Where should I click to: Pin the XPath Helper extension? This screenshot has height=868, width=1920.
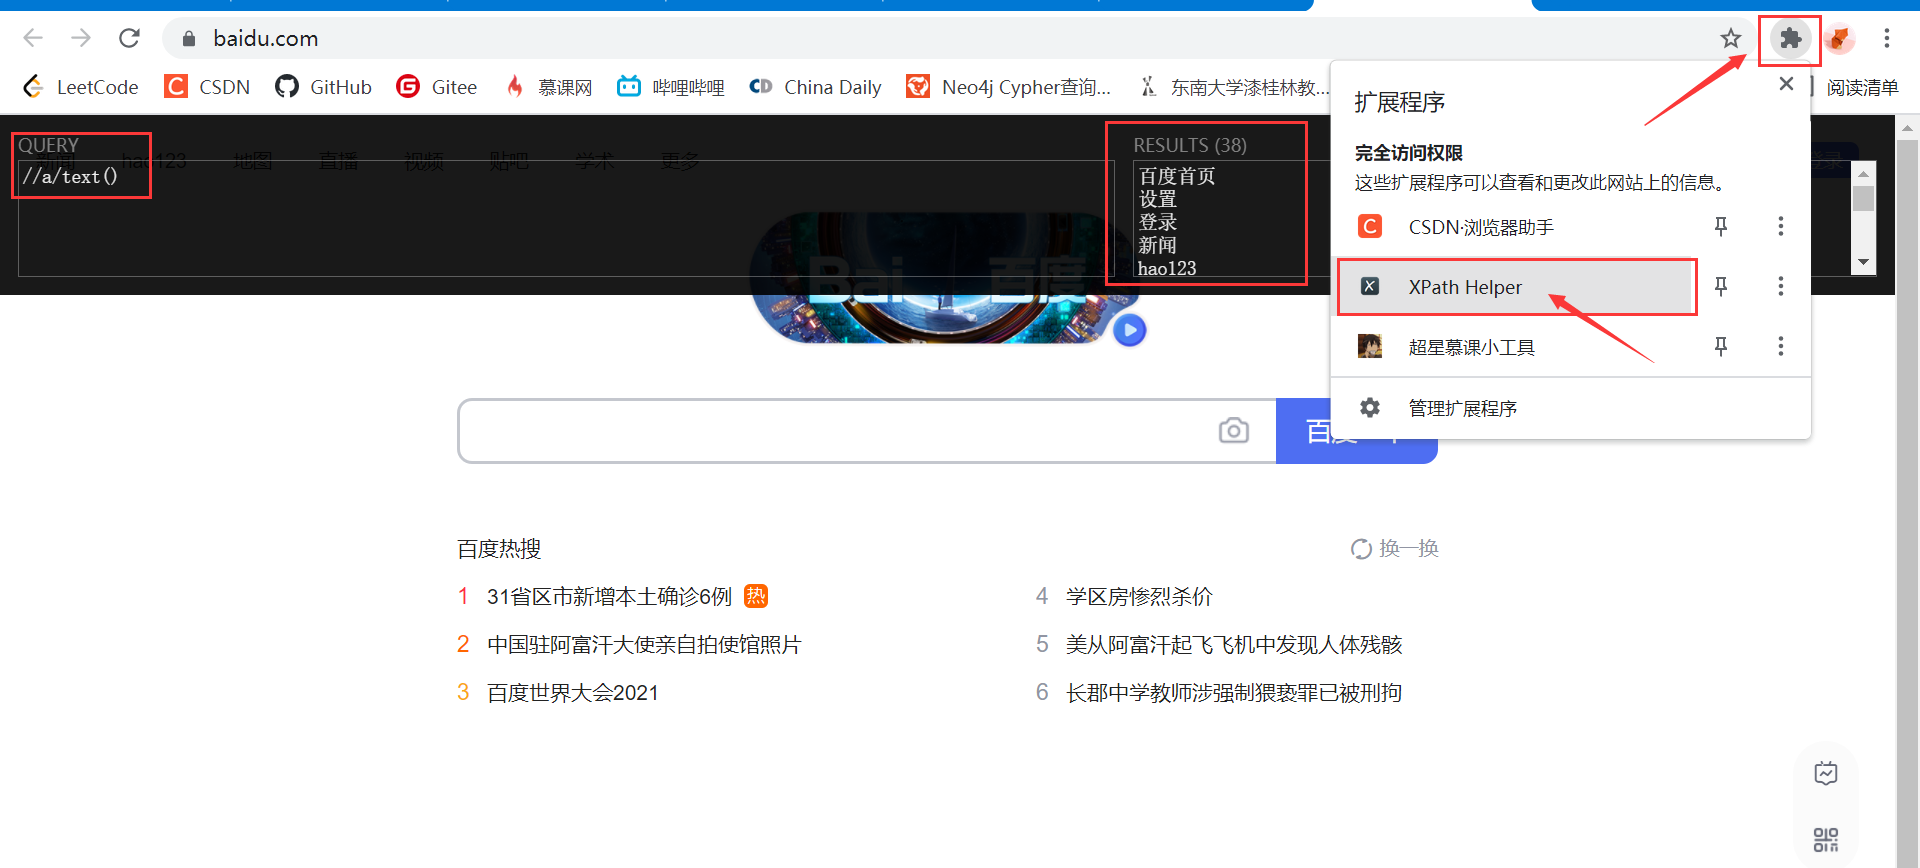pyautogui.click(x=1721, y=287)
